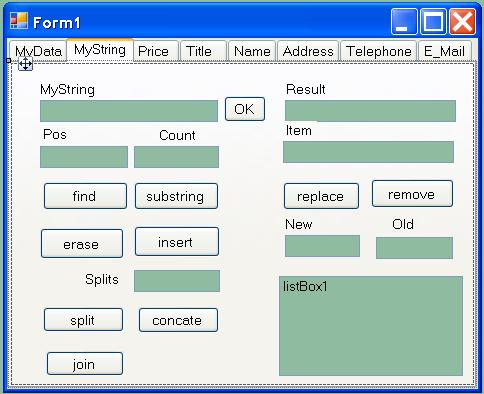Click the Form1 application icon in title bar
The image size is (484, 394).
click(19, 21)
